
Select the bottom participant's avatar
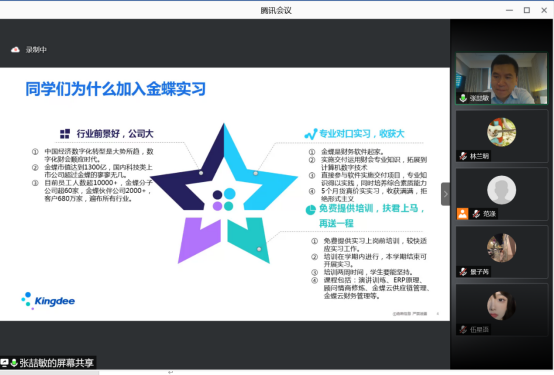coord(501,305)
